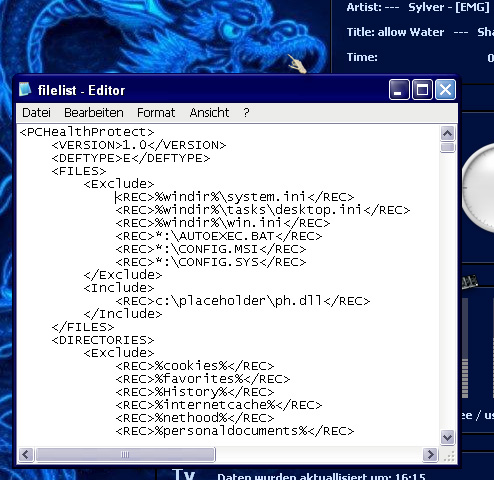Click the %favorites% line
The width and height of the screenshot is (494, 480).
203,379
